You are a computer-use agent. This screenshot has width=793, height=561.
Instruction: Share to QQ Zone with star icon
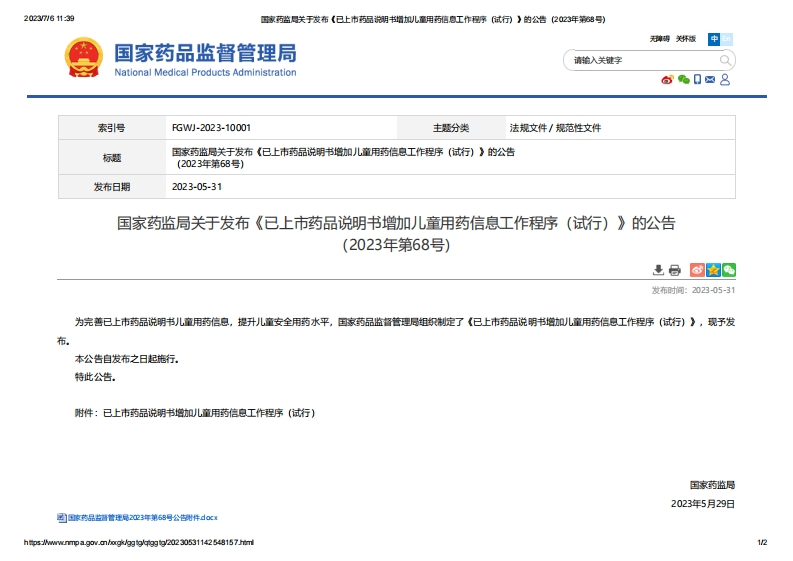pyautogui.click(x=713, y=270)
